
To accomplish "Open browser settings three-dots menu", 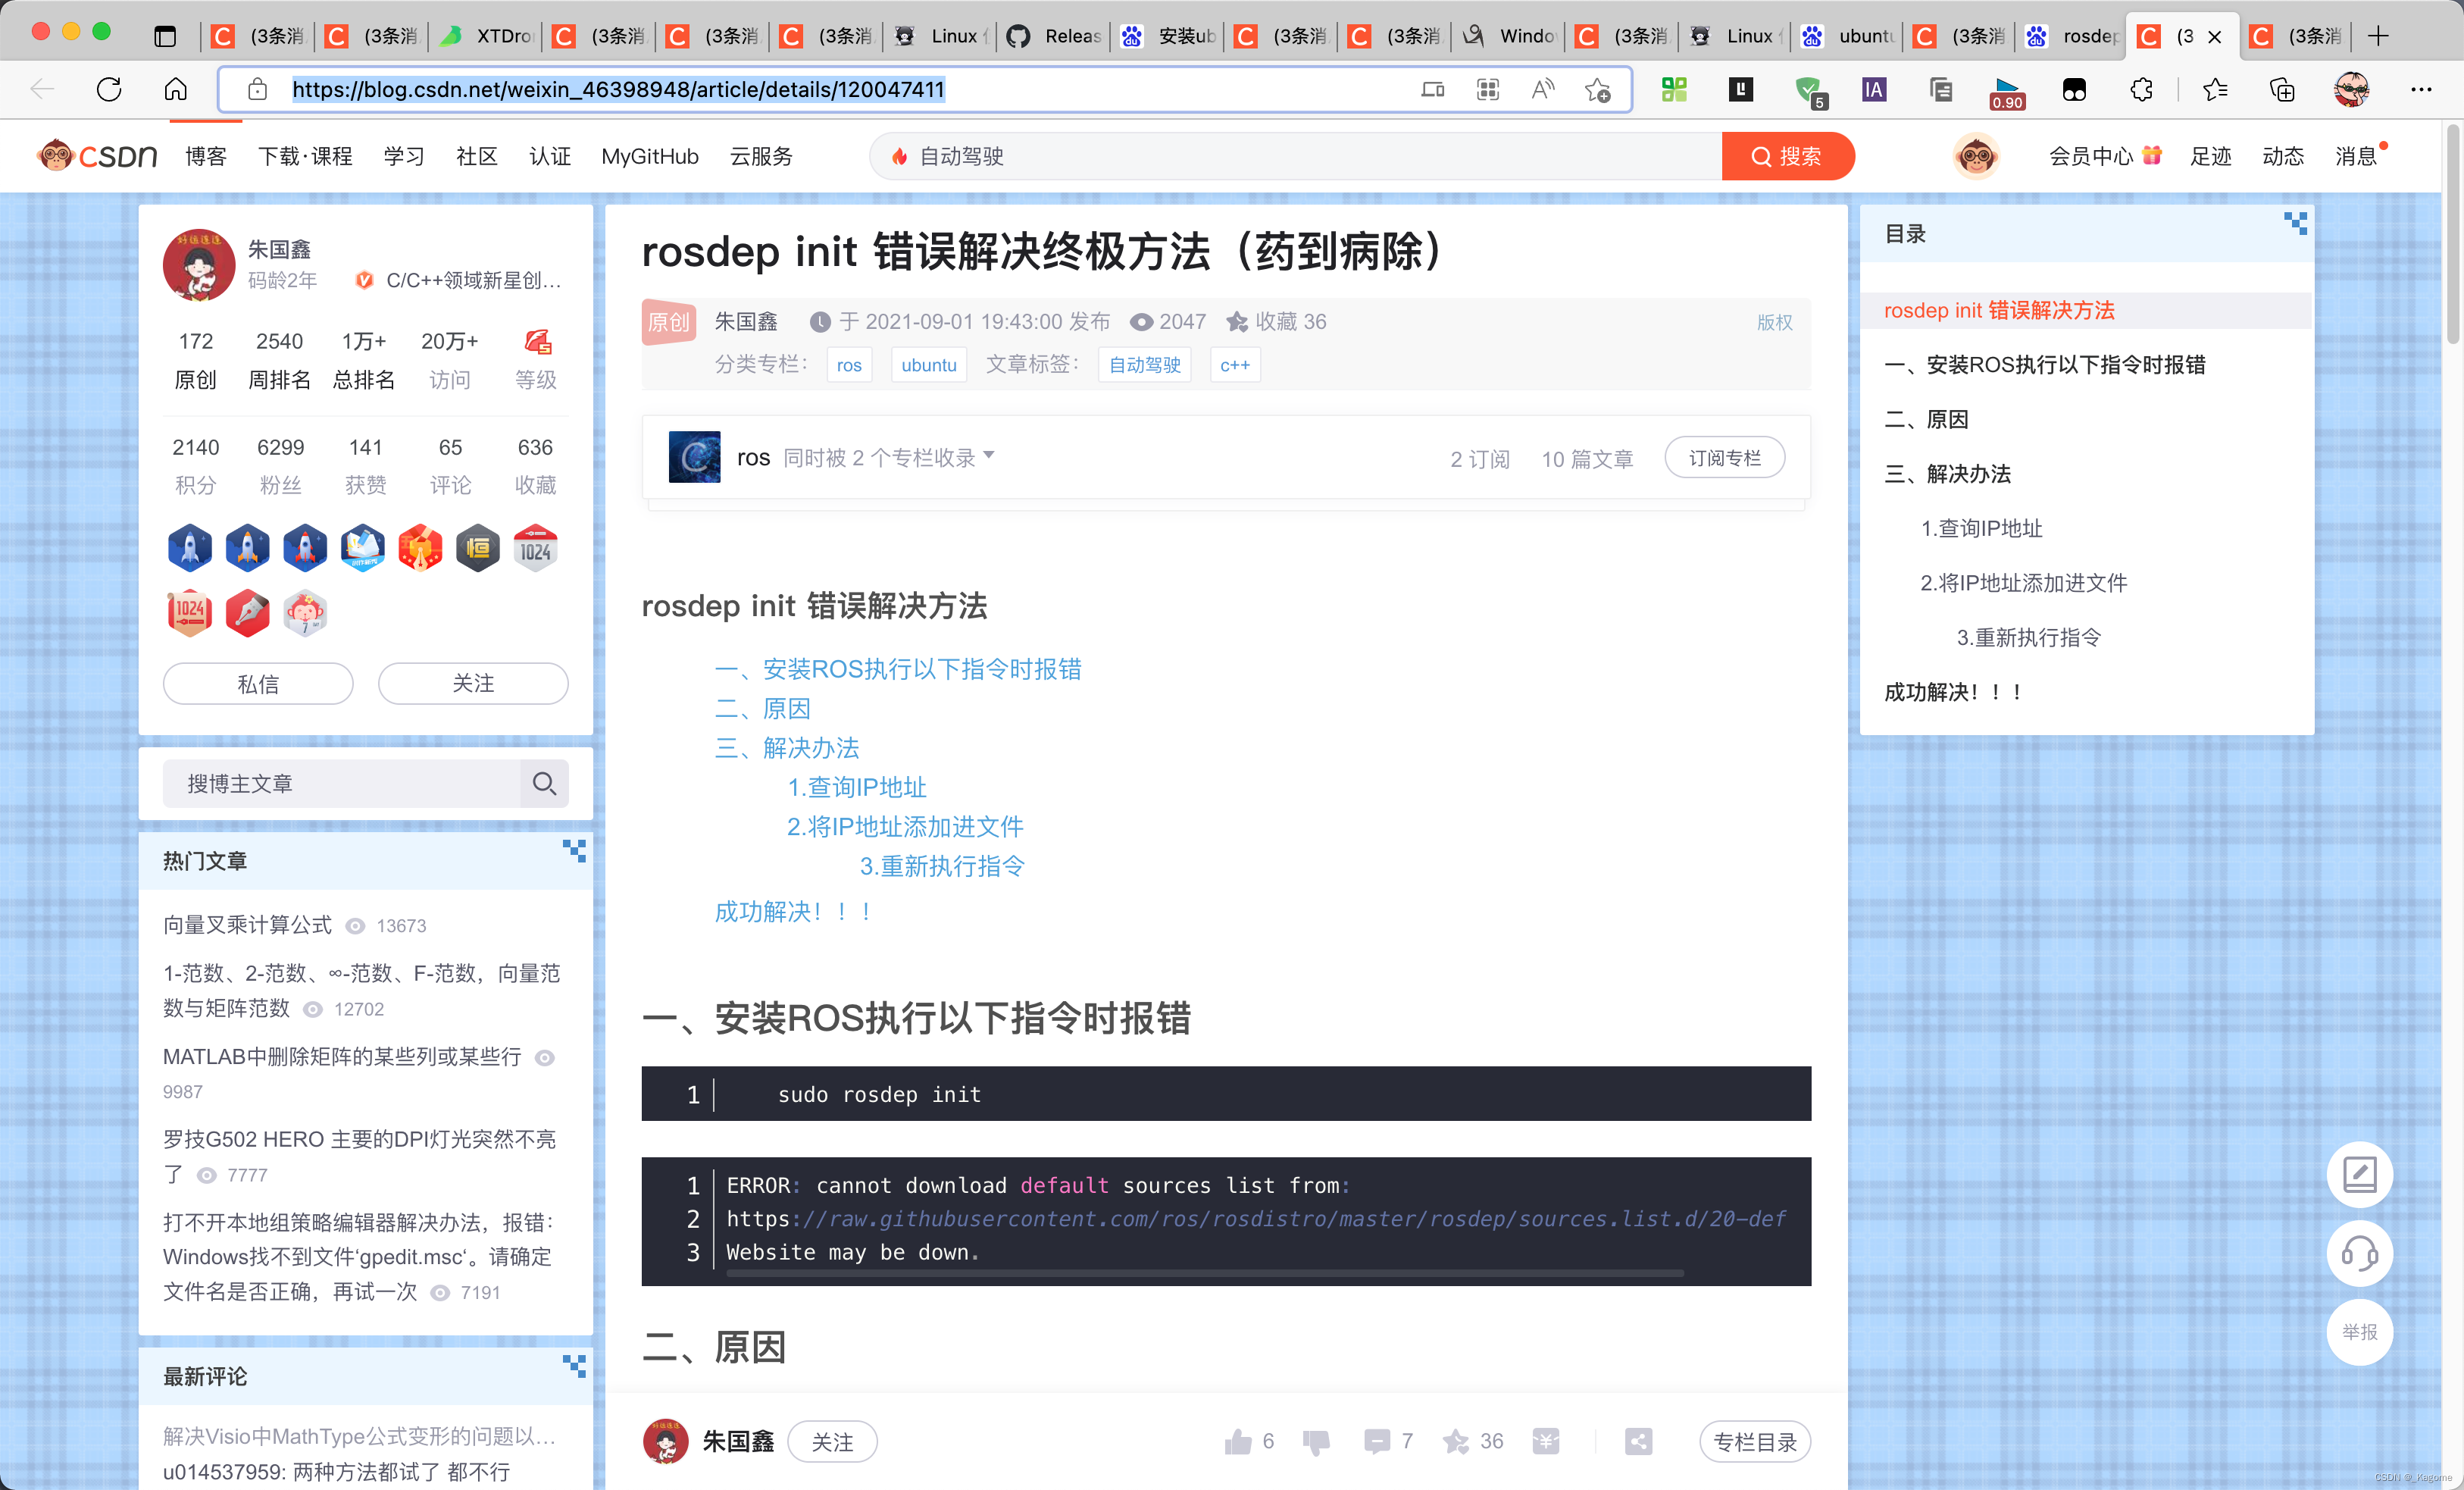I will 2421,90.
